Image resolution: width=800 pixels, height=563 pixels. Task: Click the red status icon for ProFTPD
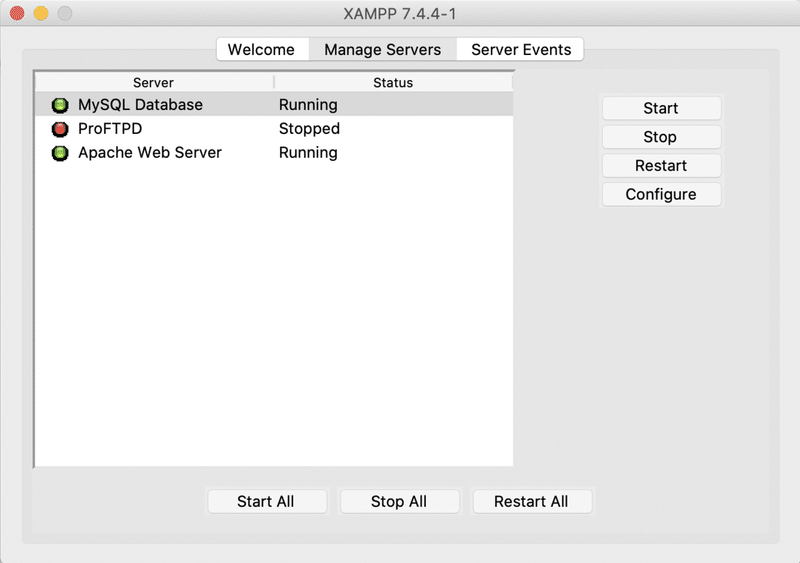(x=60, y=129)
